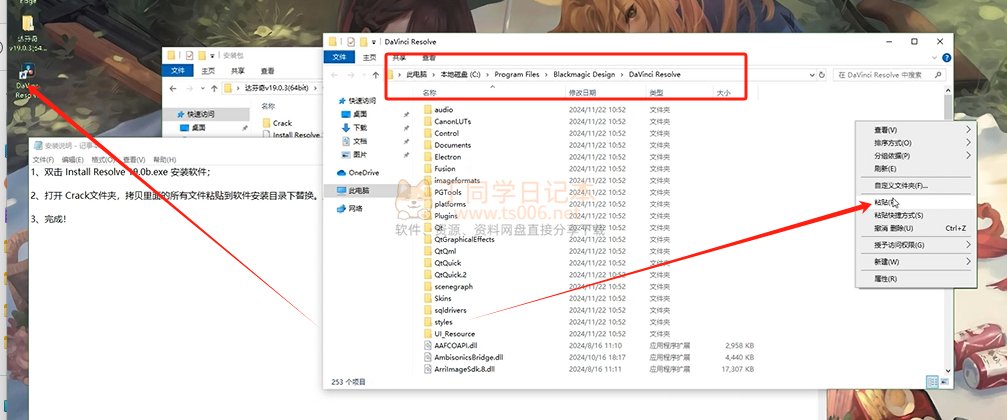Select the QtGraphicalEffects folder name

[x=464, y=240]
